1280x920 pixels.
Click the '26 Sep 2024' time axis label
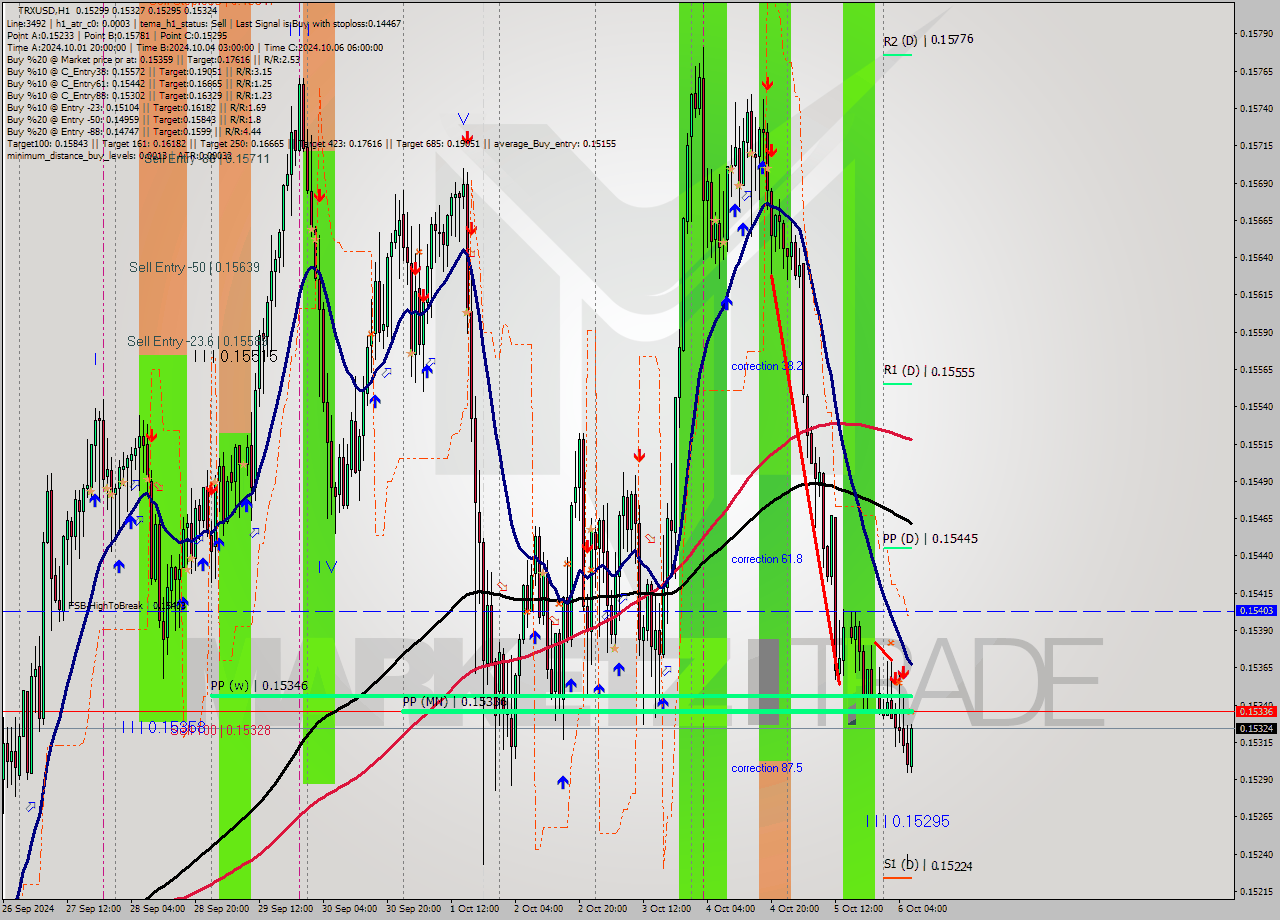28,909
